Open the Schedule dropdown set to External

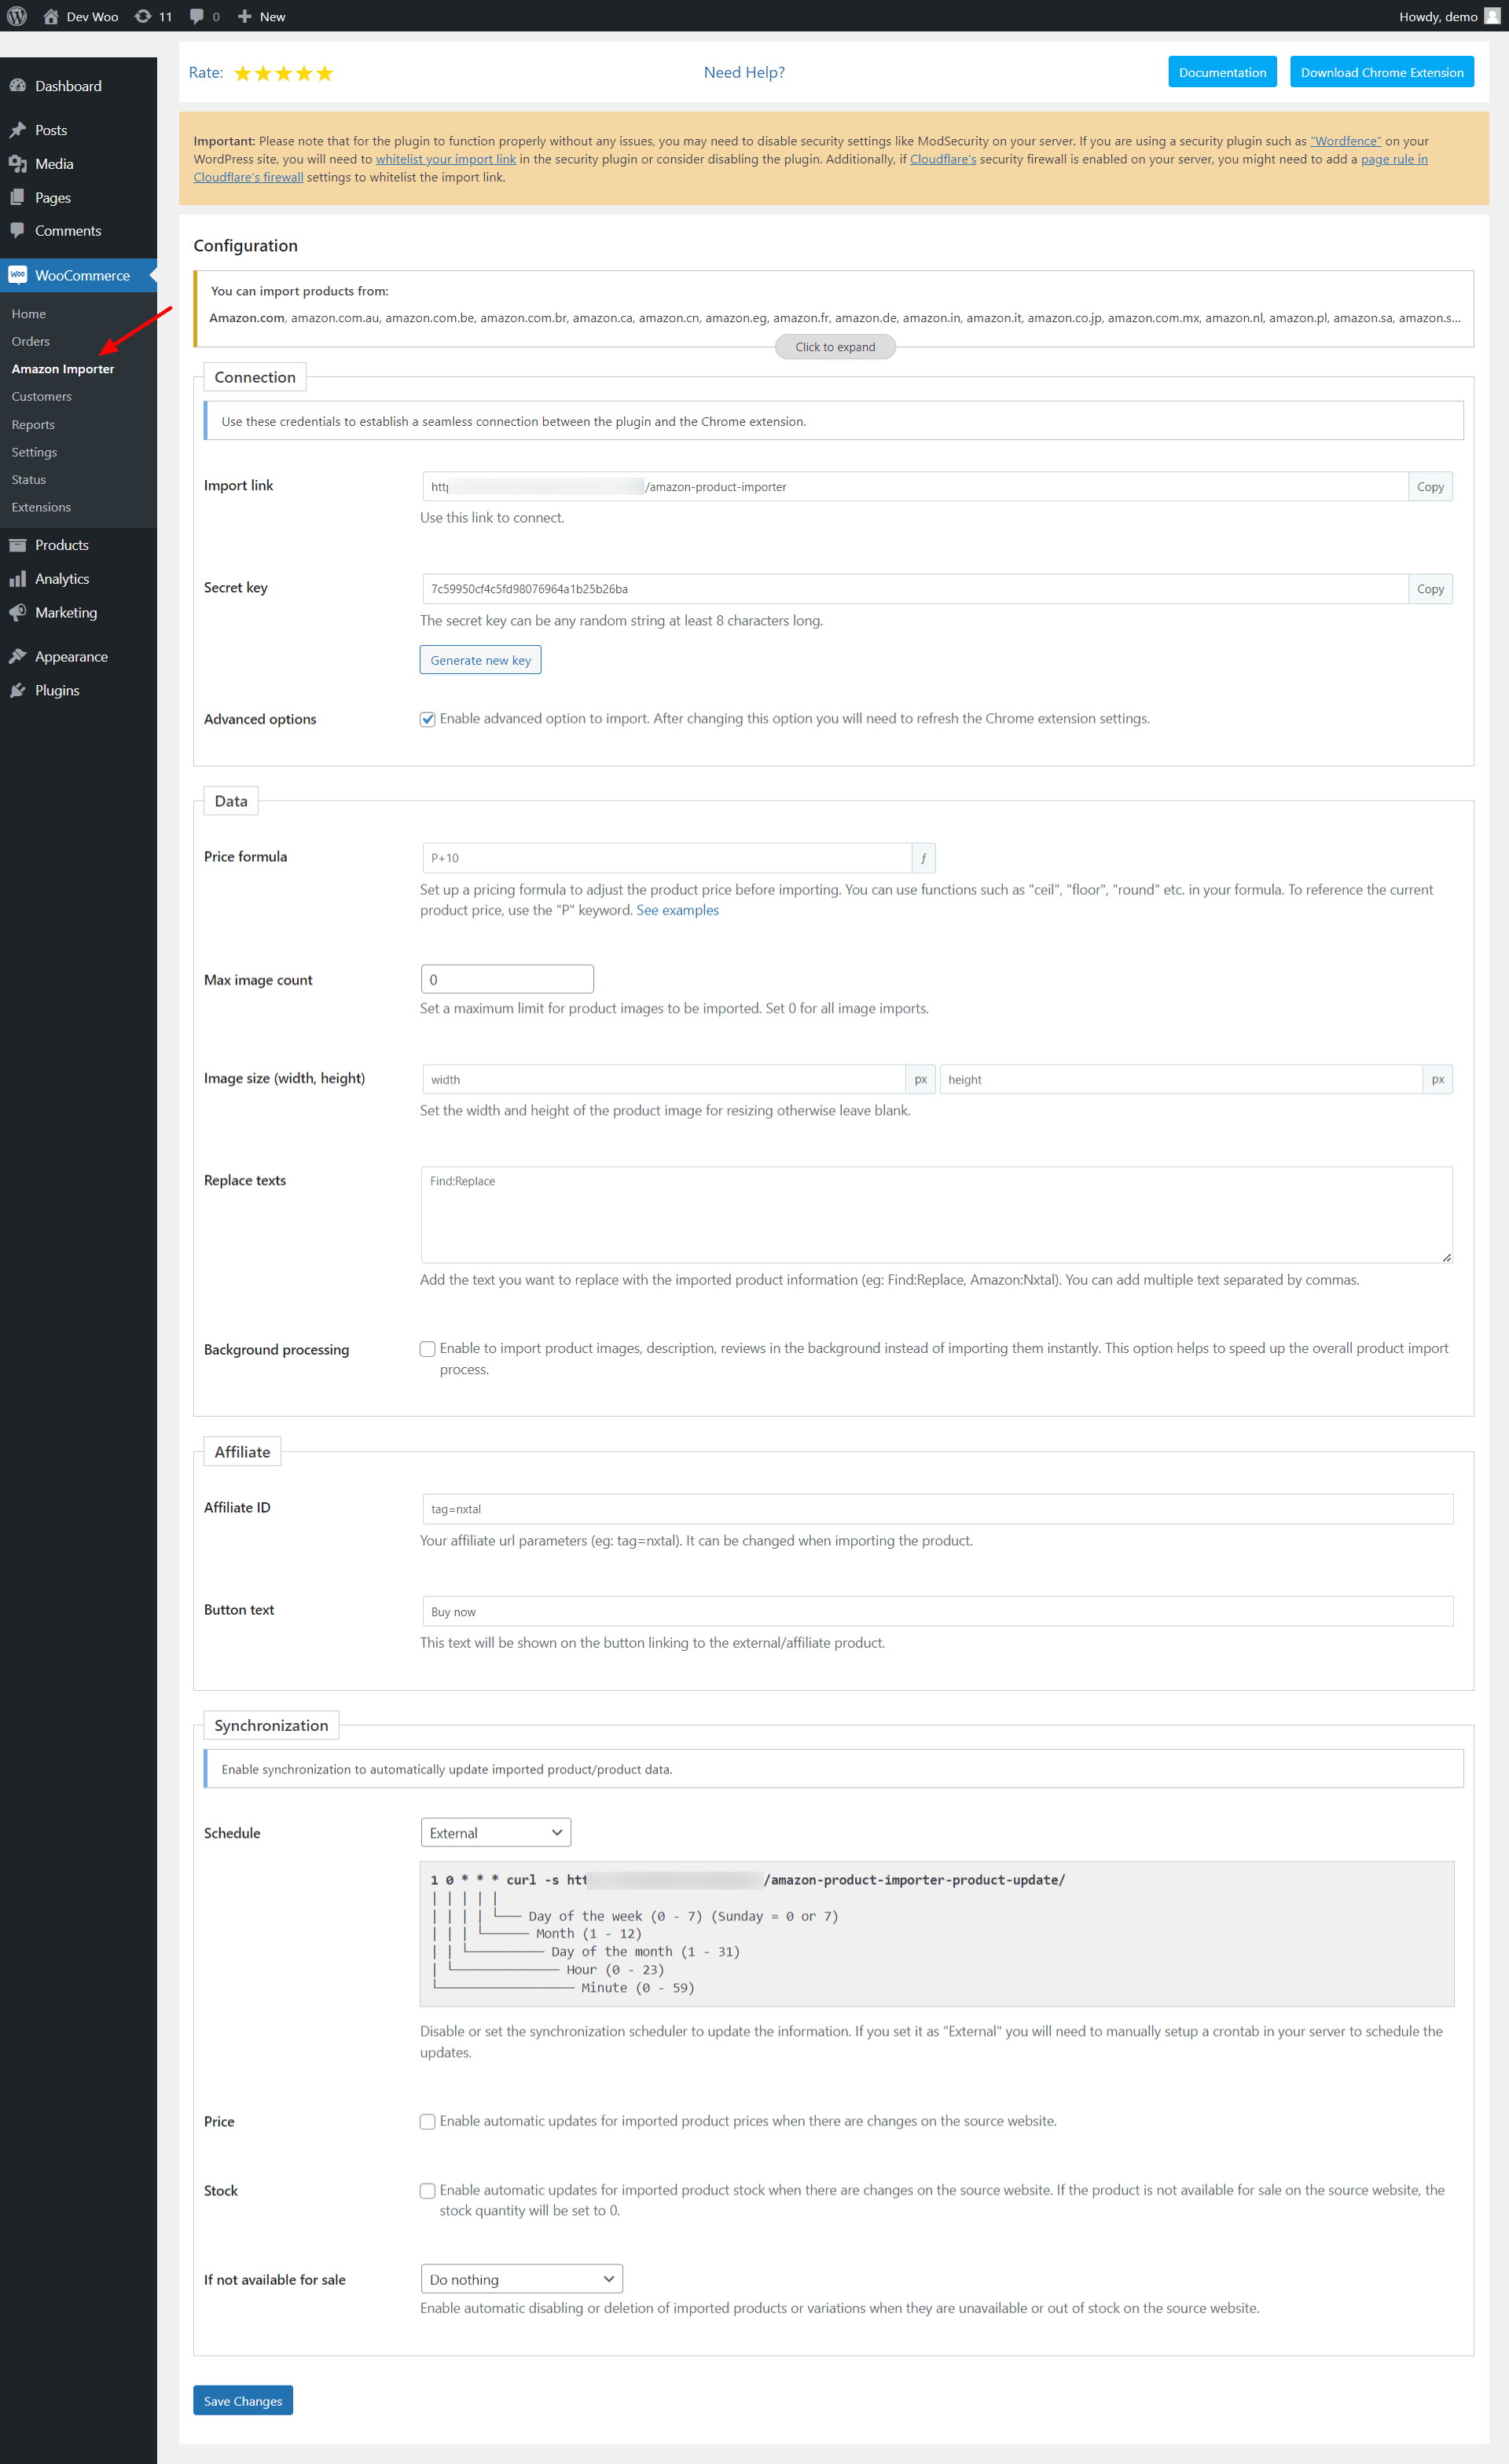tap(495, 1832)
